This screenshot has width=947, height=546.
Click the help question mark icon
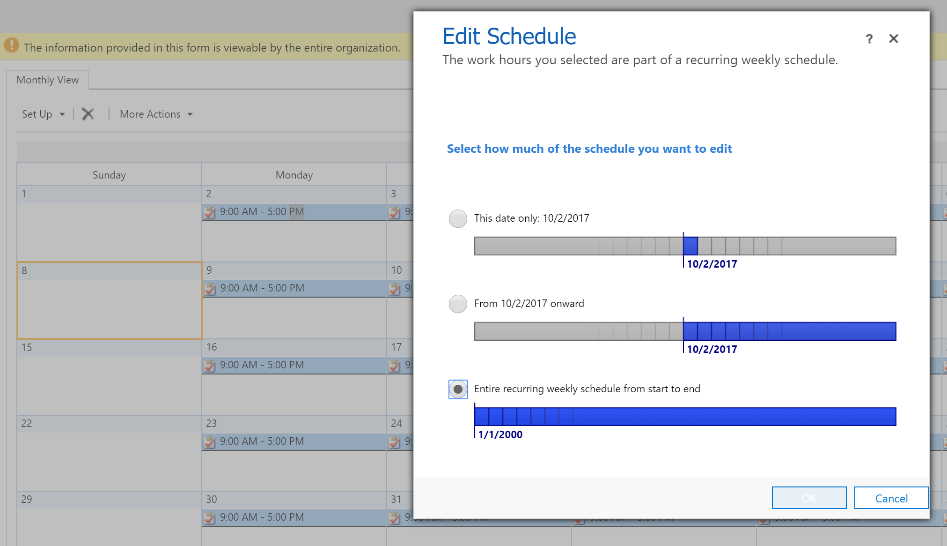869,39
